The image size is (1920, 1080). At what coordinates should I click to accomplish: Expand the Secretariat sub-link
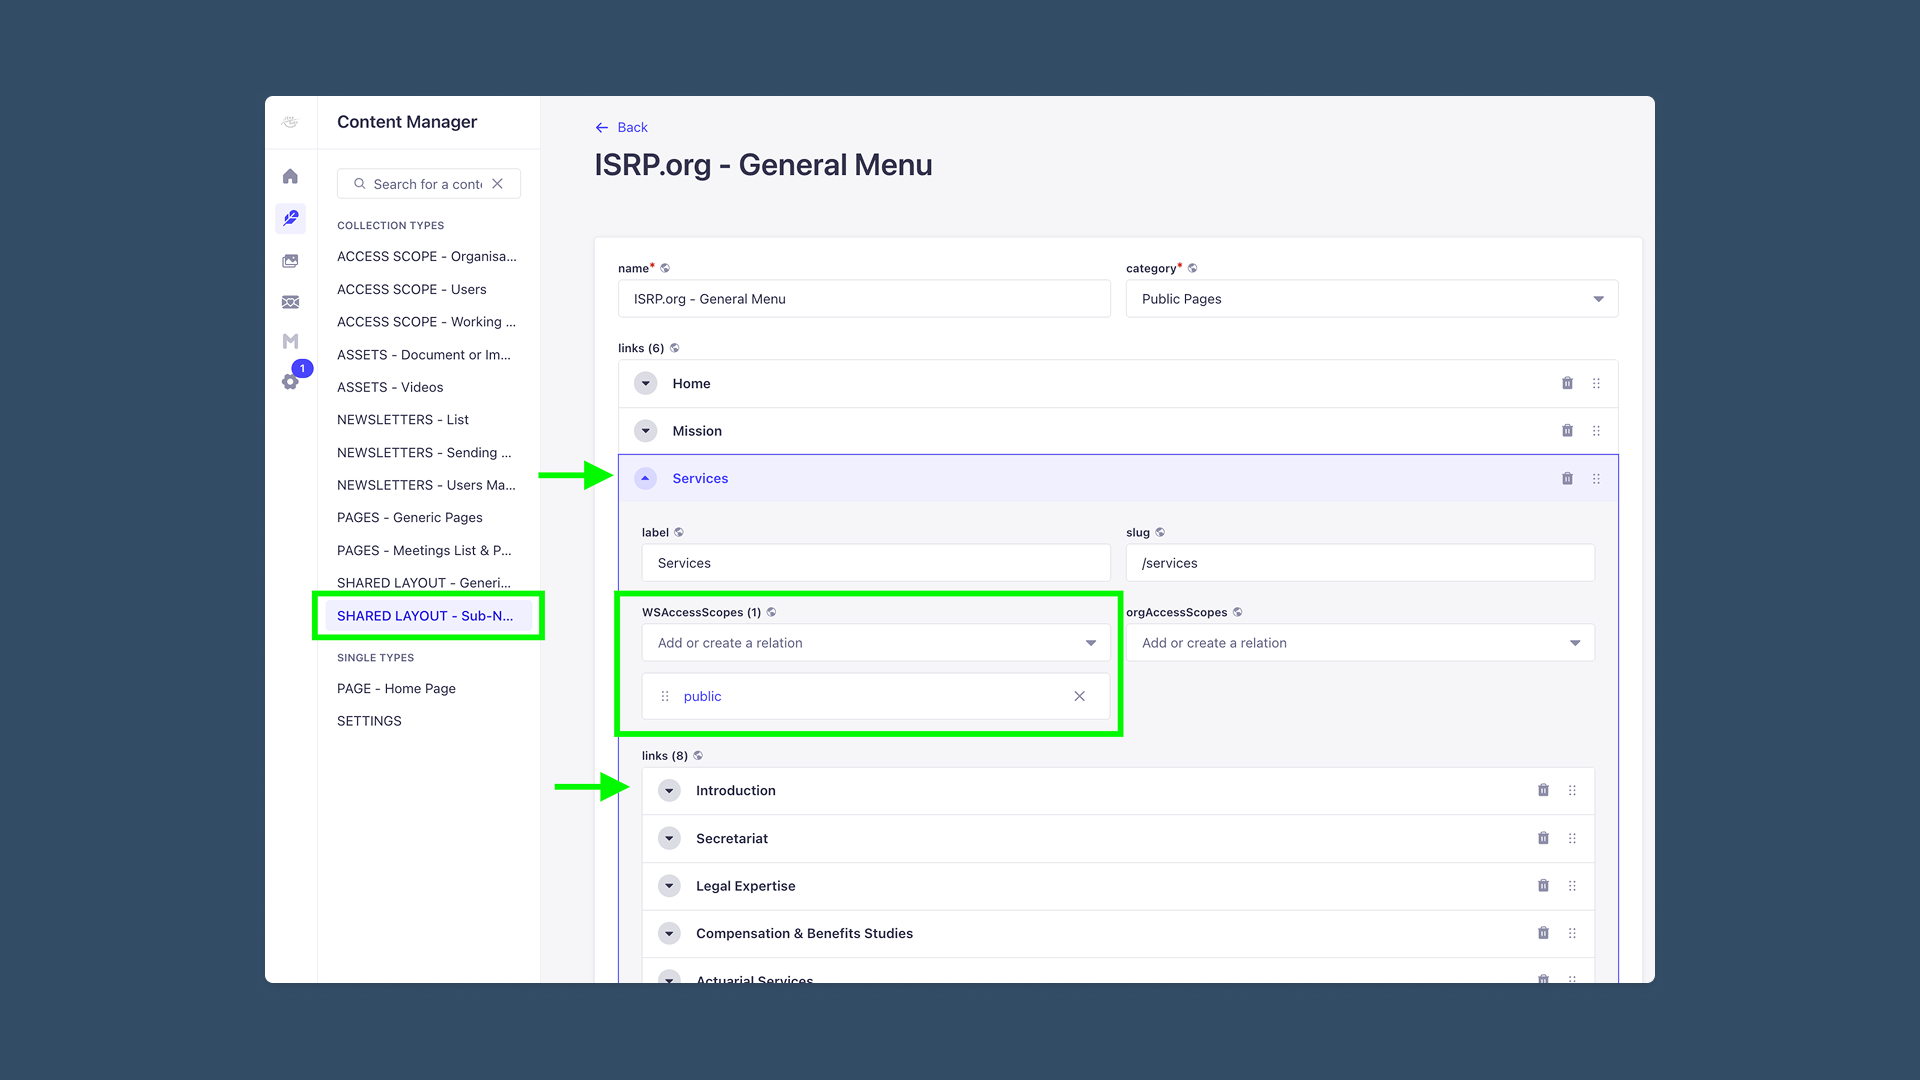[670, 839]
